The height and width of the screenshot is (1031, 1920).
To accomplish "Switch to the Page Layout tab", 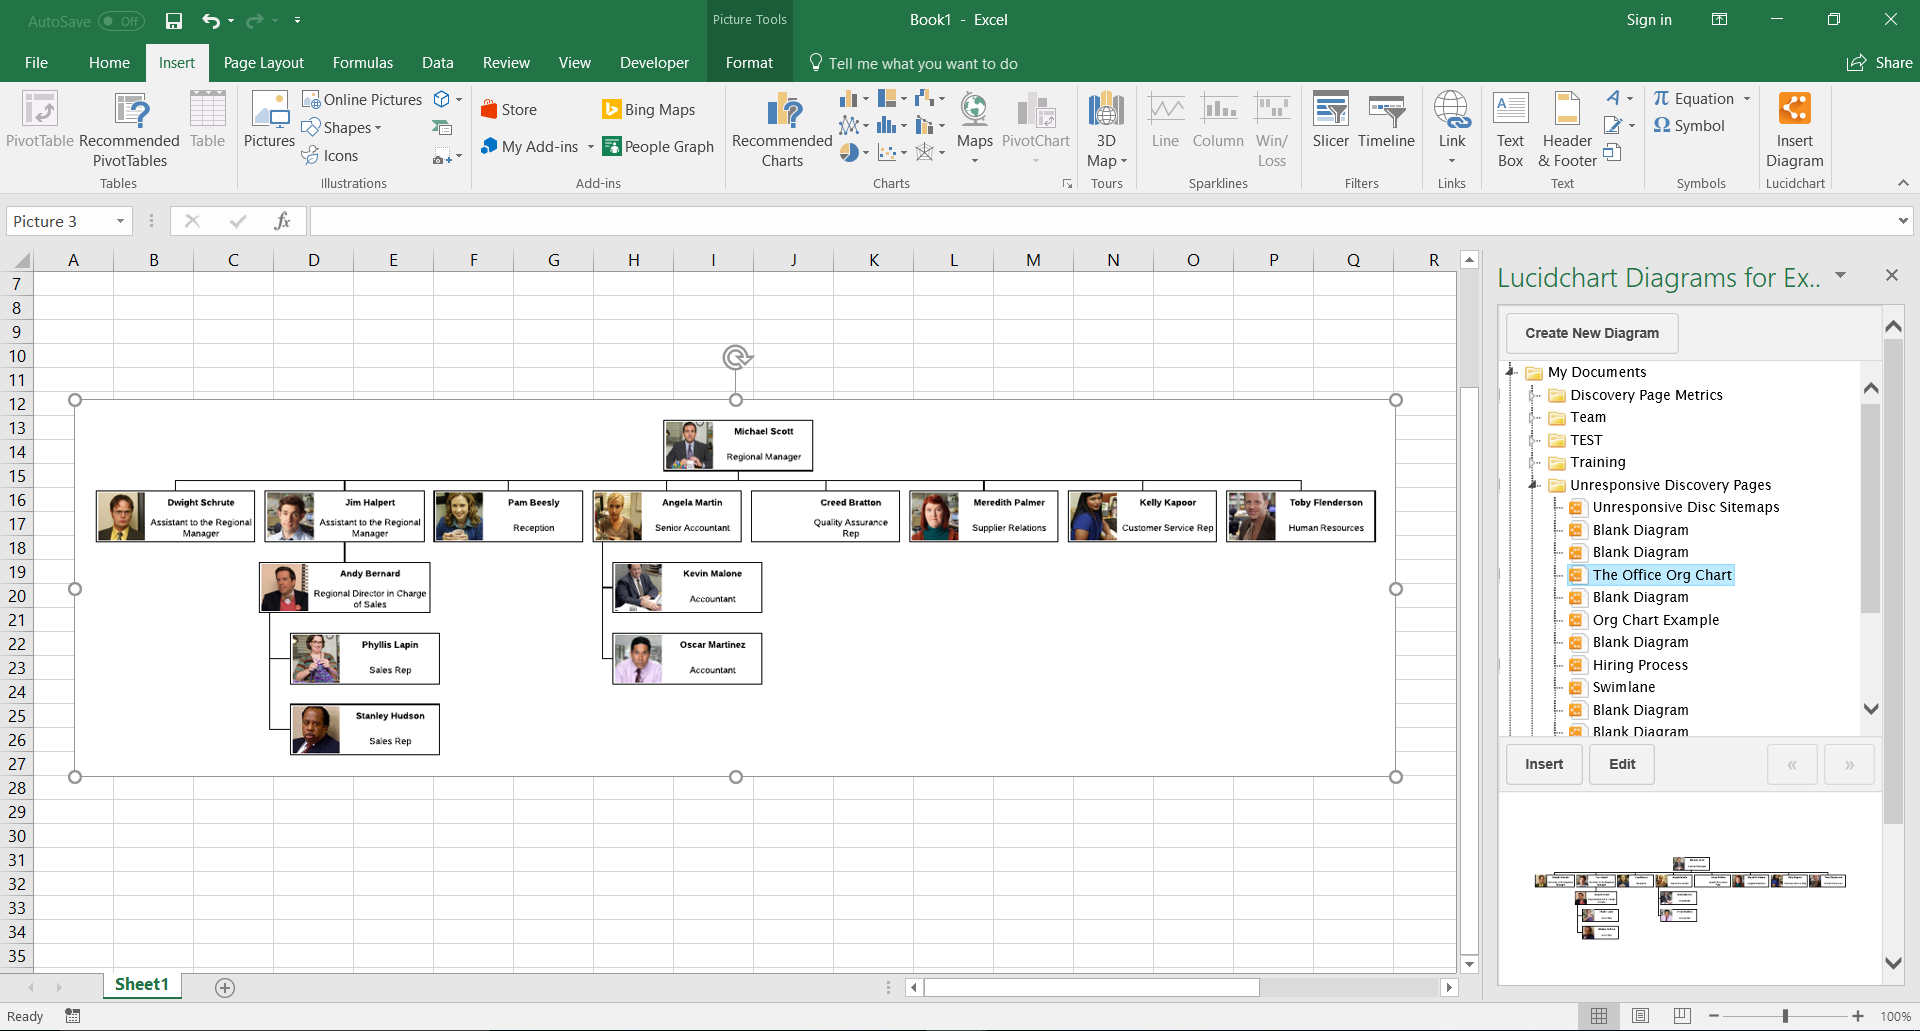I will [263, 63].
